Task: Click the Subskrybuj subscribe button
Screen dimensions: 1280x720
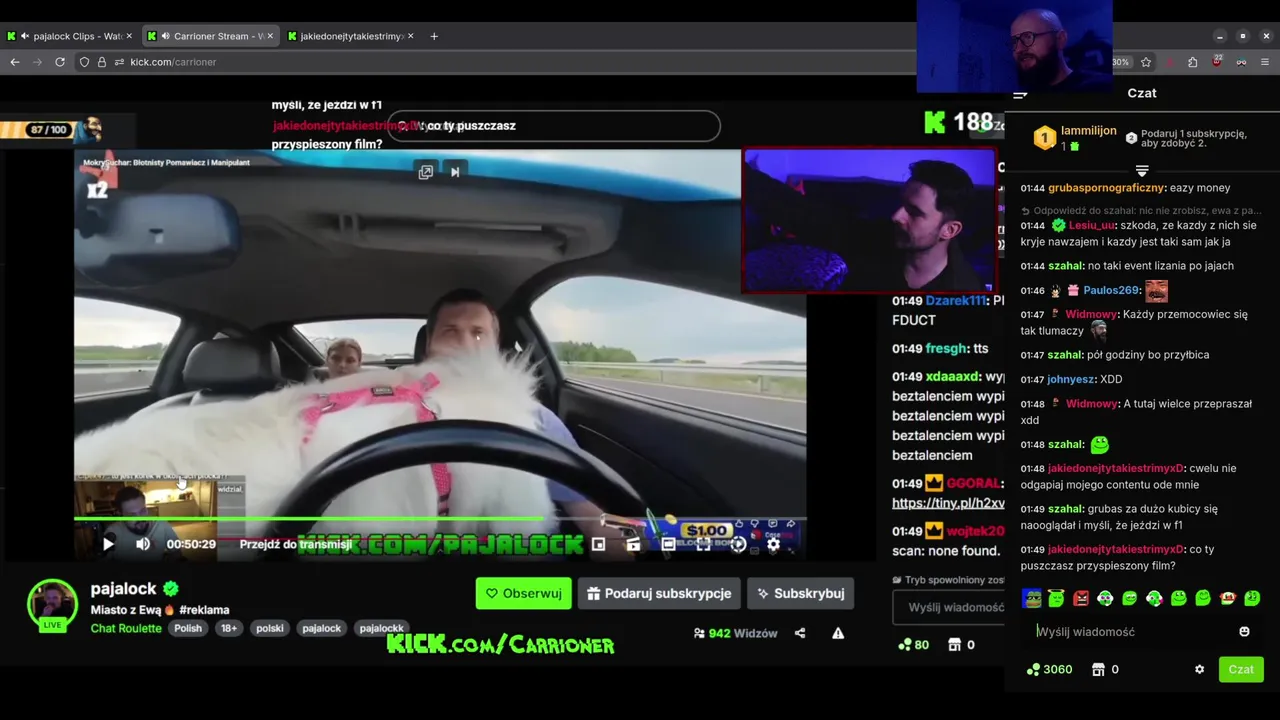Action: 800,593
